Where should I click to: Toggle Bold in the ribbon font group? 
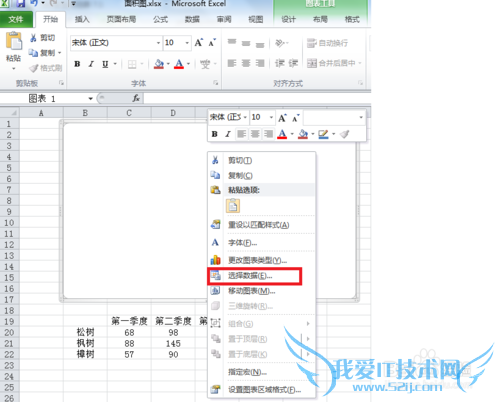coord(77,64)
